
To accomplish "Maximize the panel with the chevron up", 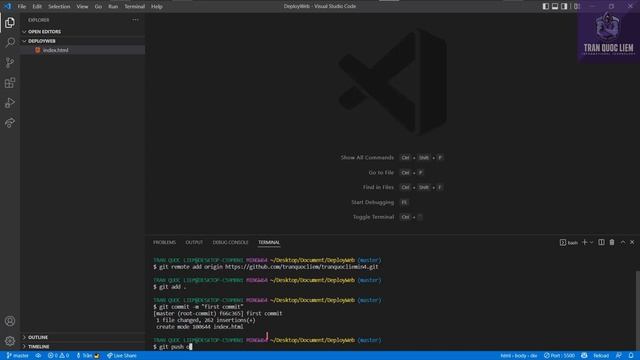I will [x=623, y=242].
